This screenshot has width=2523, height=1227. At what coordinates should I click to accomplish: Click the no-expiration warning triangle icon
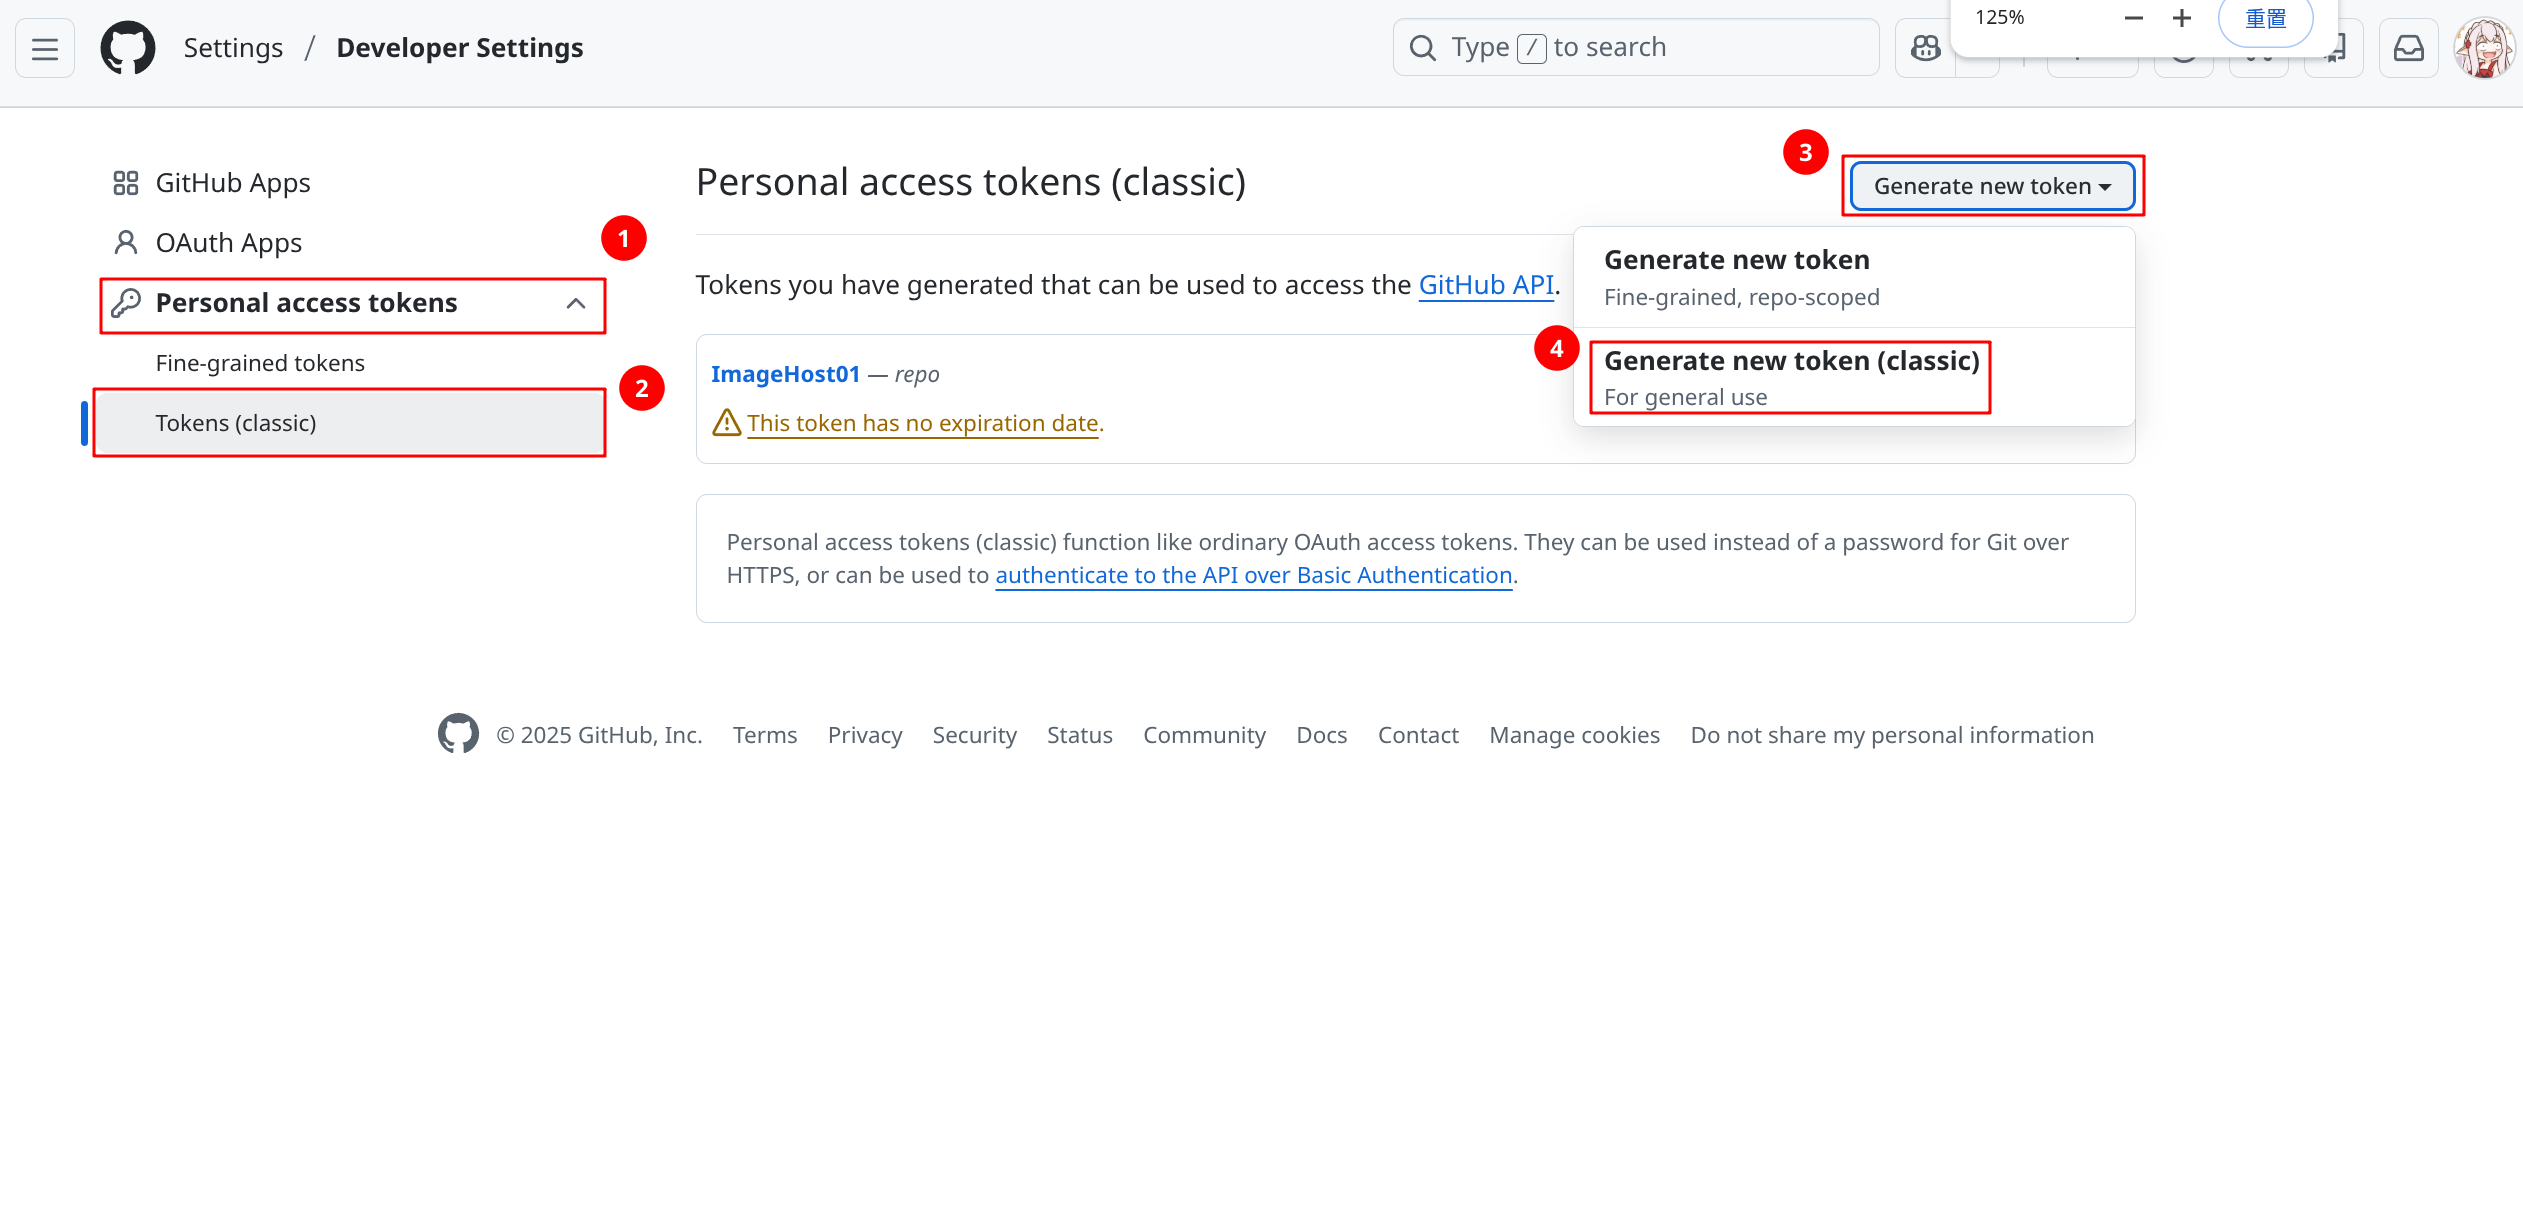(726, 423)
